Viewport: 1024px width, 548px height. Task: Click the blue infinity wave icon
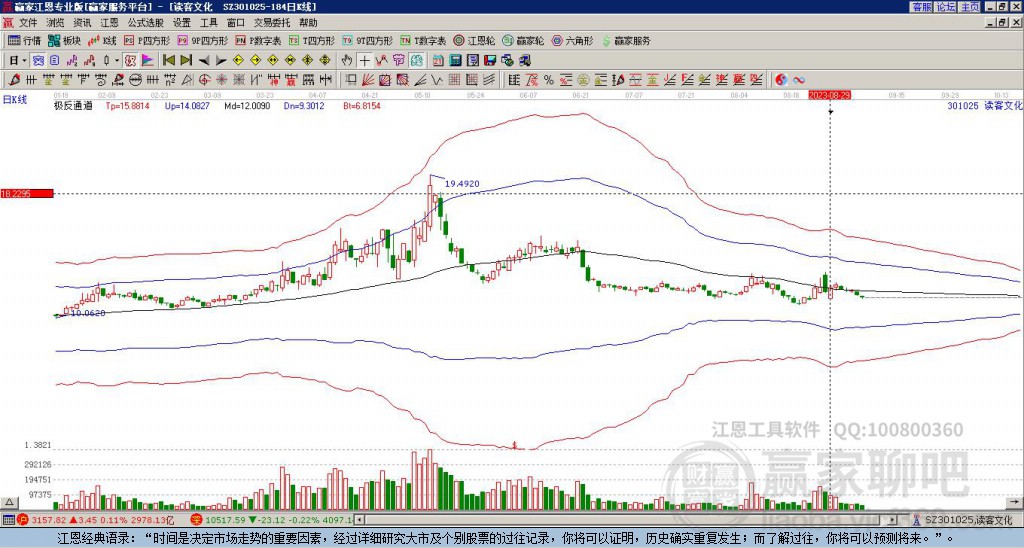(799, 80)
